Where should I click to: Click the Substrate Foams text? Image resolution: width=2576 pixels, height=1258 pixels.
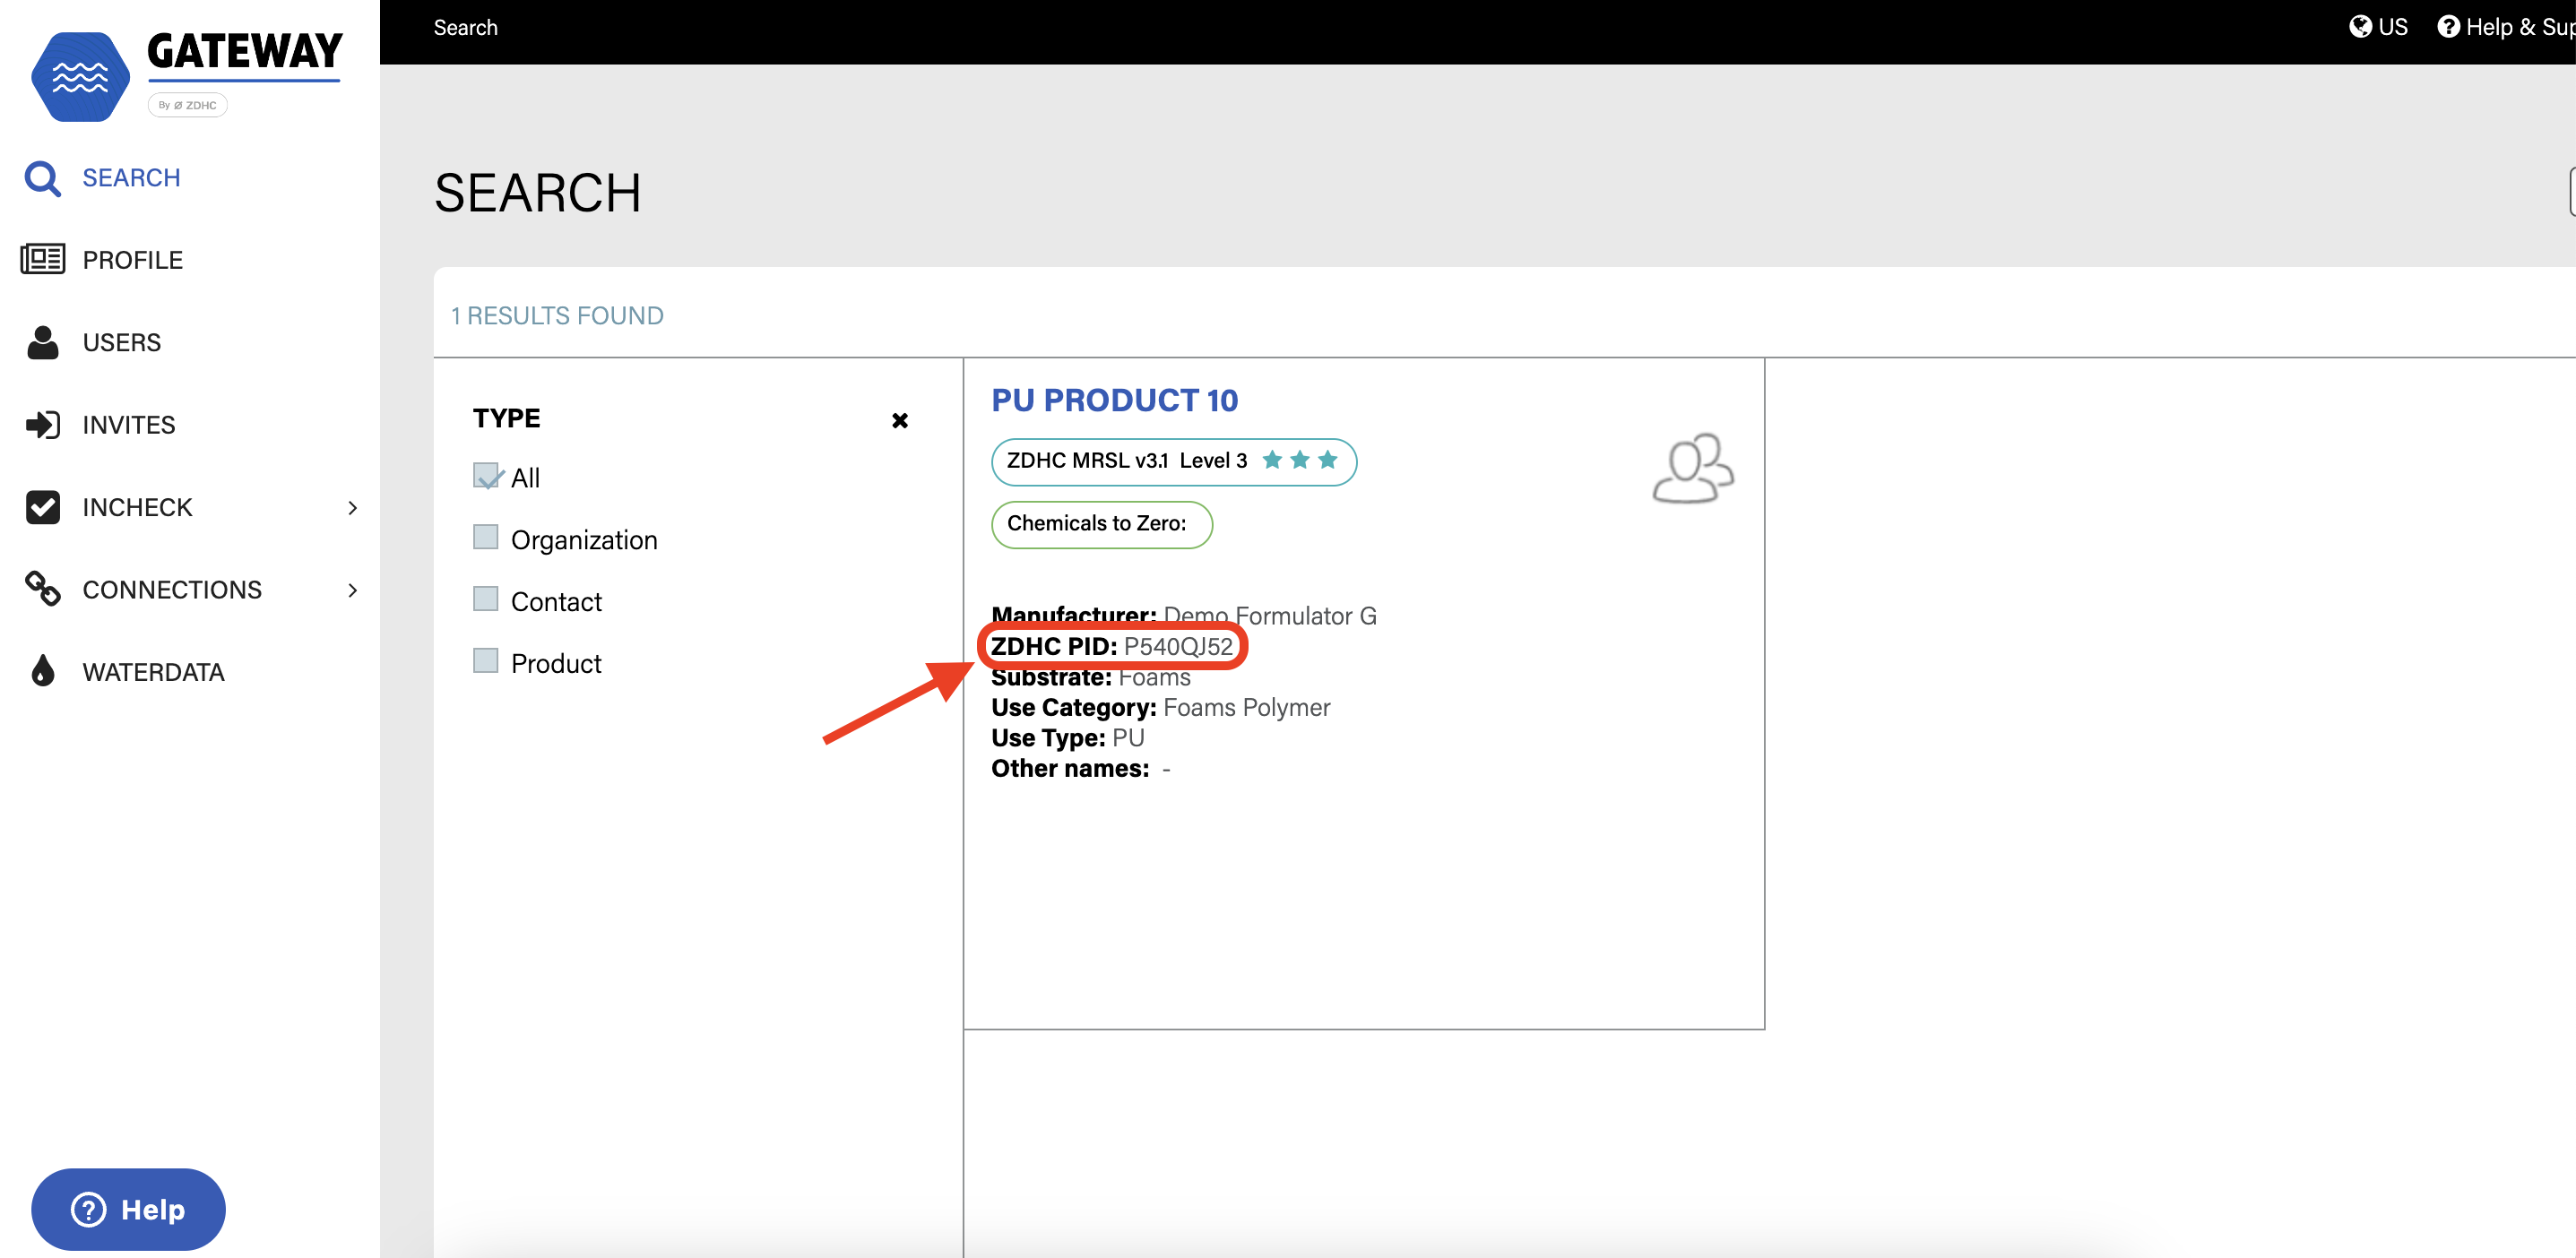tap(1090, 678)
